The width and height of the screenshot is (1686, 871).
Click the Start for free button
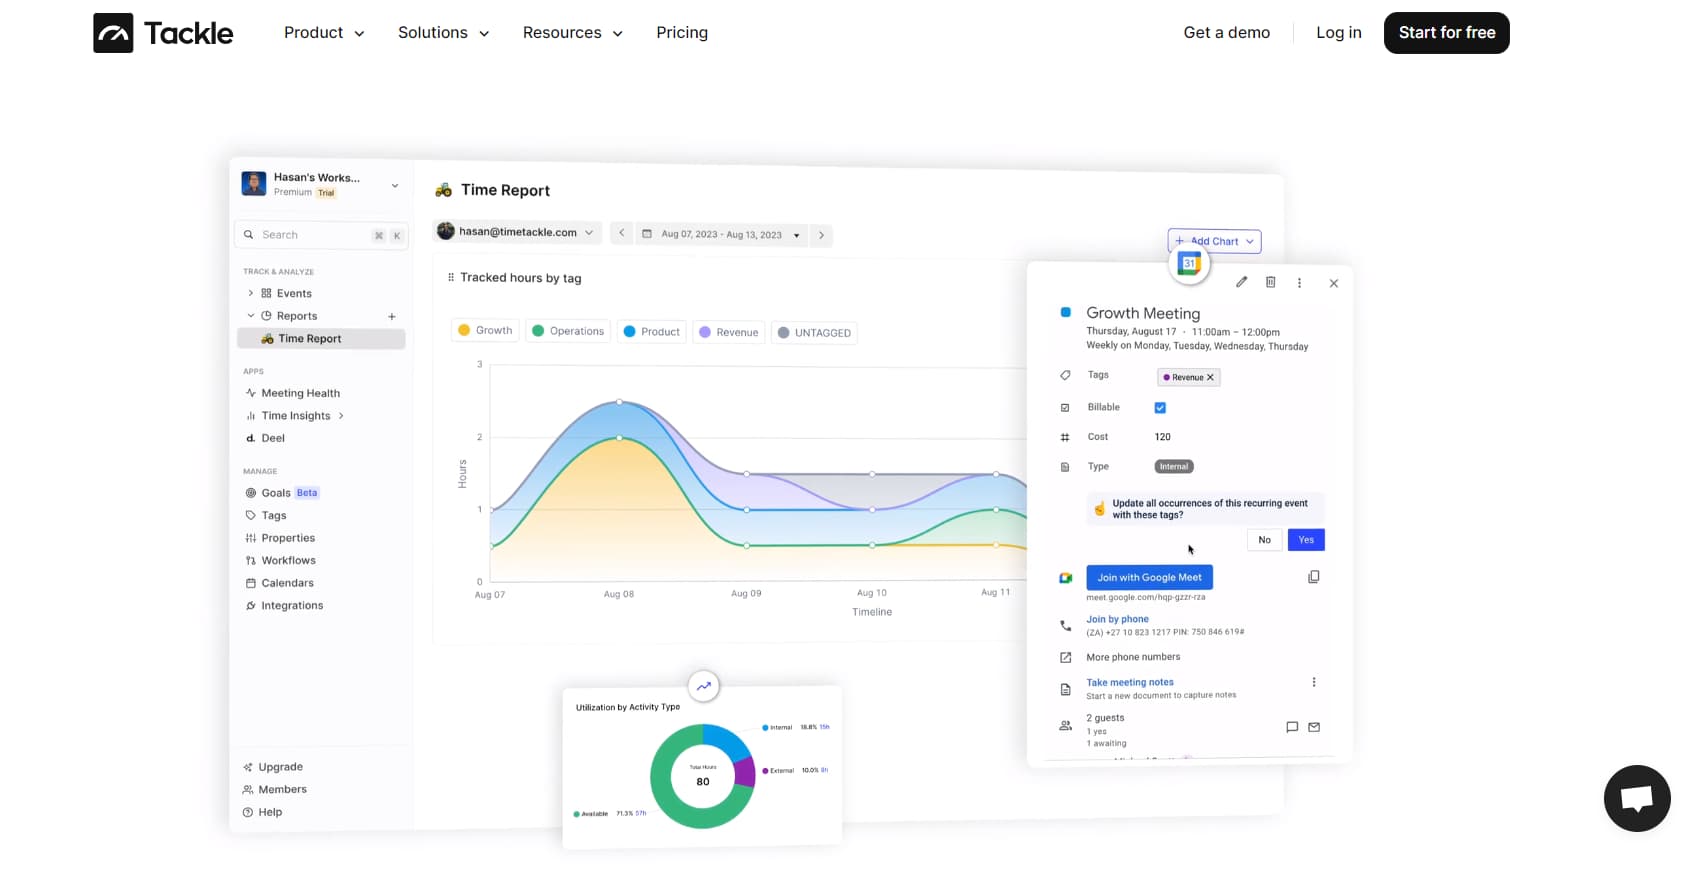point(1446,33)
